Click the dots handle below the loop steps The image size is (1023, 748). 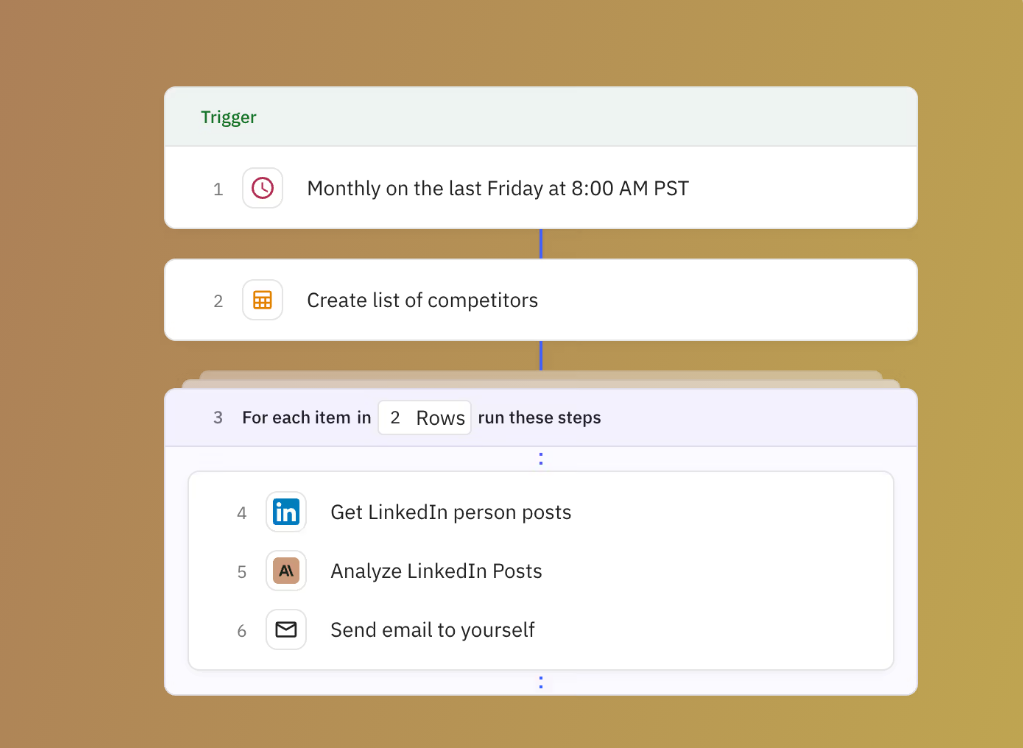pos(541,682)
